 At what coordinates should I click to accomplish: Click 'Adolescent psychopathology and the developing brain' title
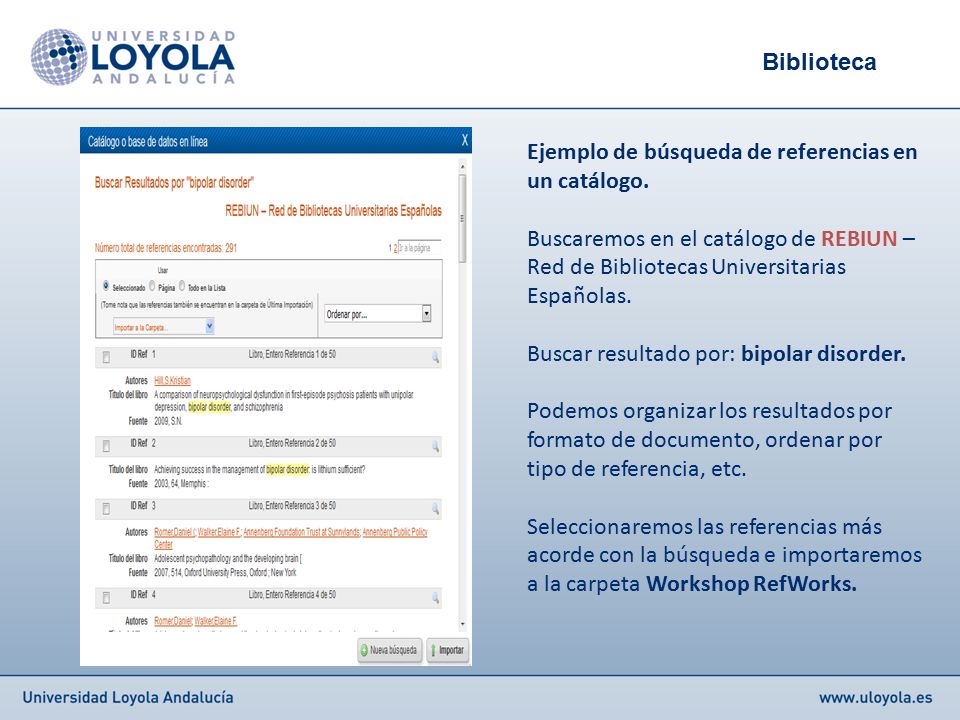(228, 558)
